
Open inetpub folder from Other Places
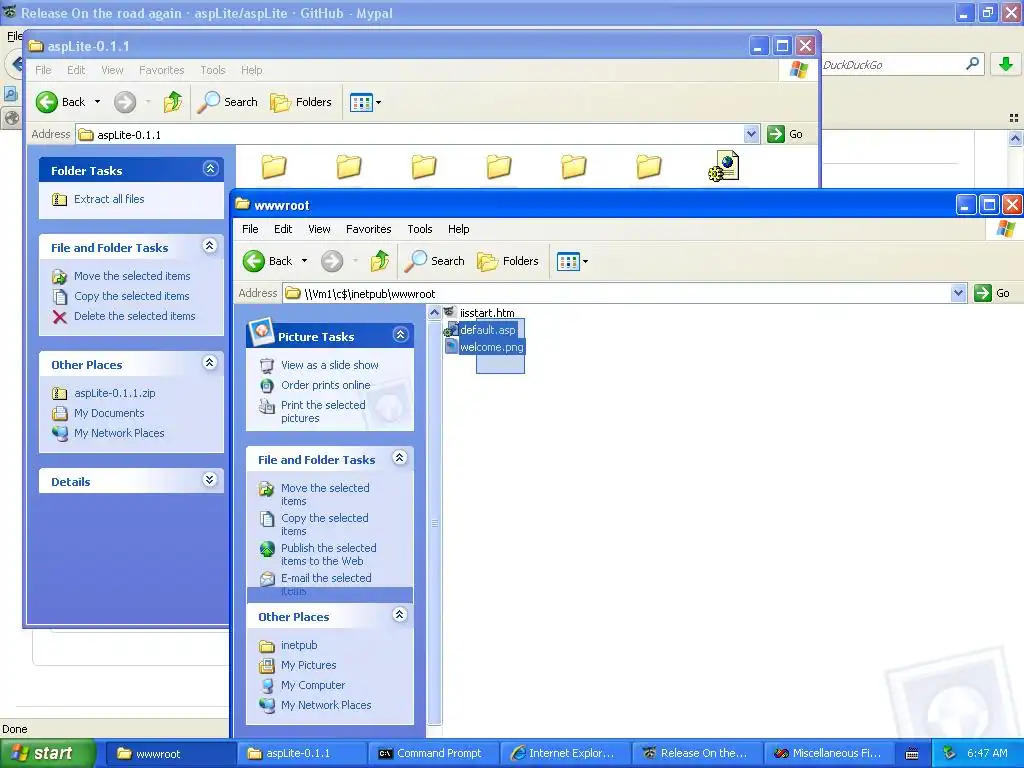298,645
